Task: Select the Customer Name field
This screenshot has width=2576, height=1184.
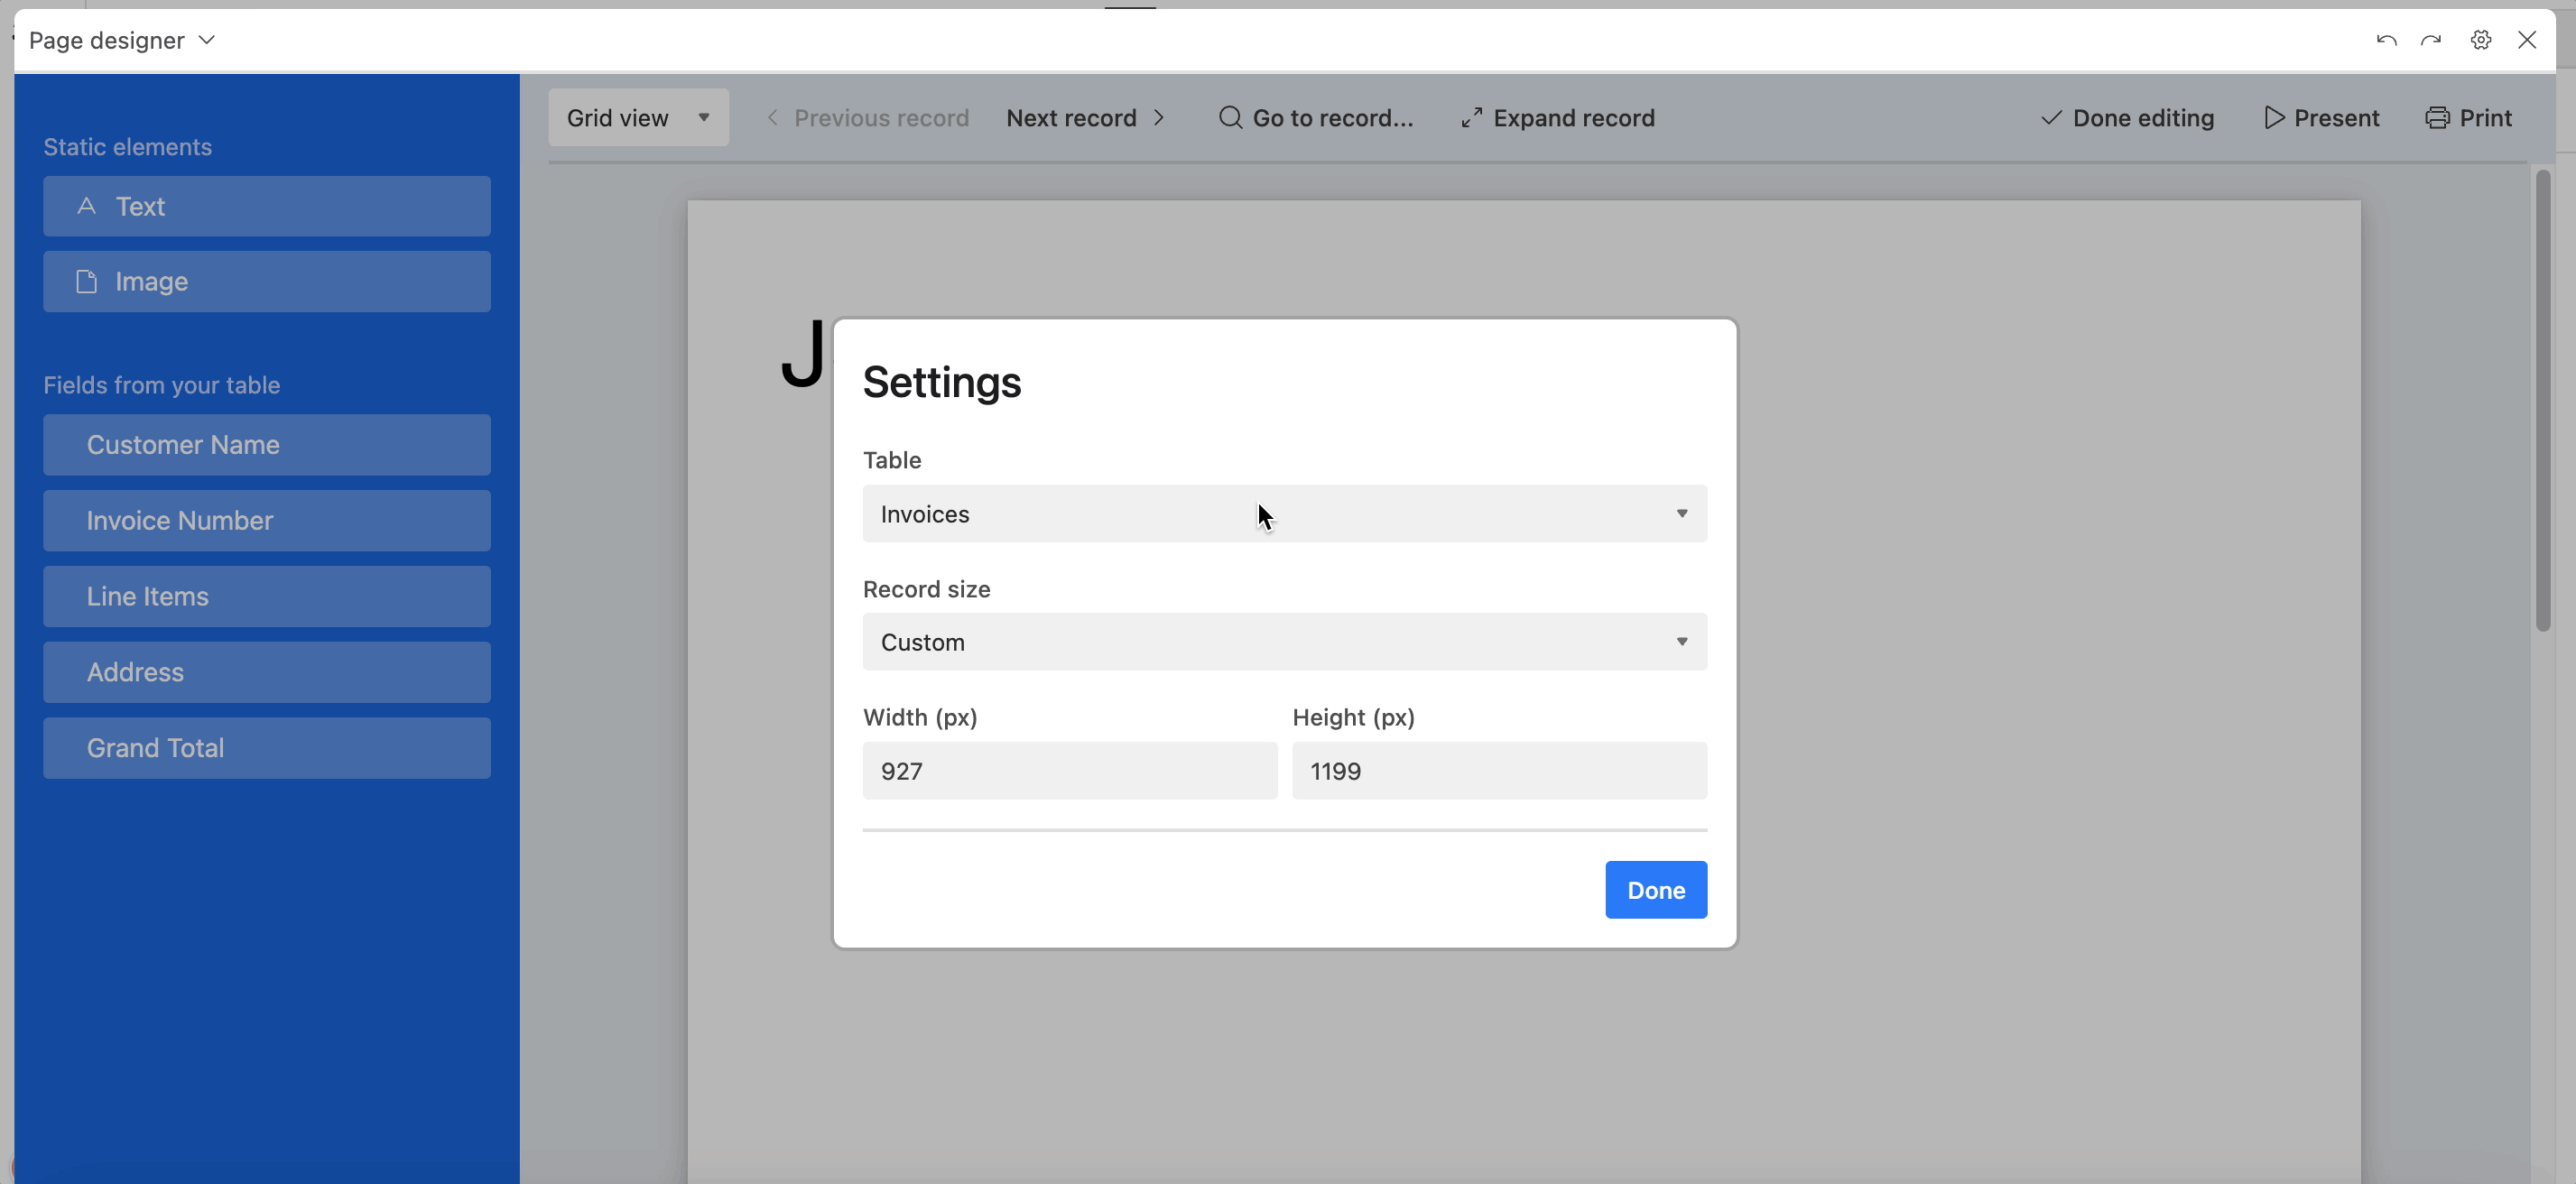Action: pos(267,445)
